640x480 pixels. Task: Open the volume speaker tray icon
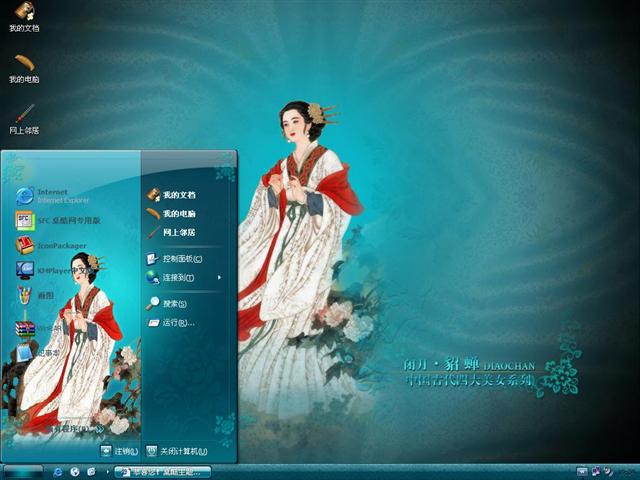609,472
